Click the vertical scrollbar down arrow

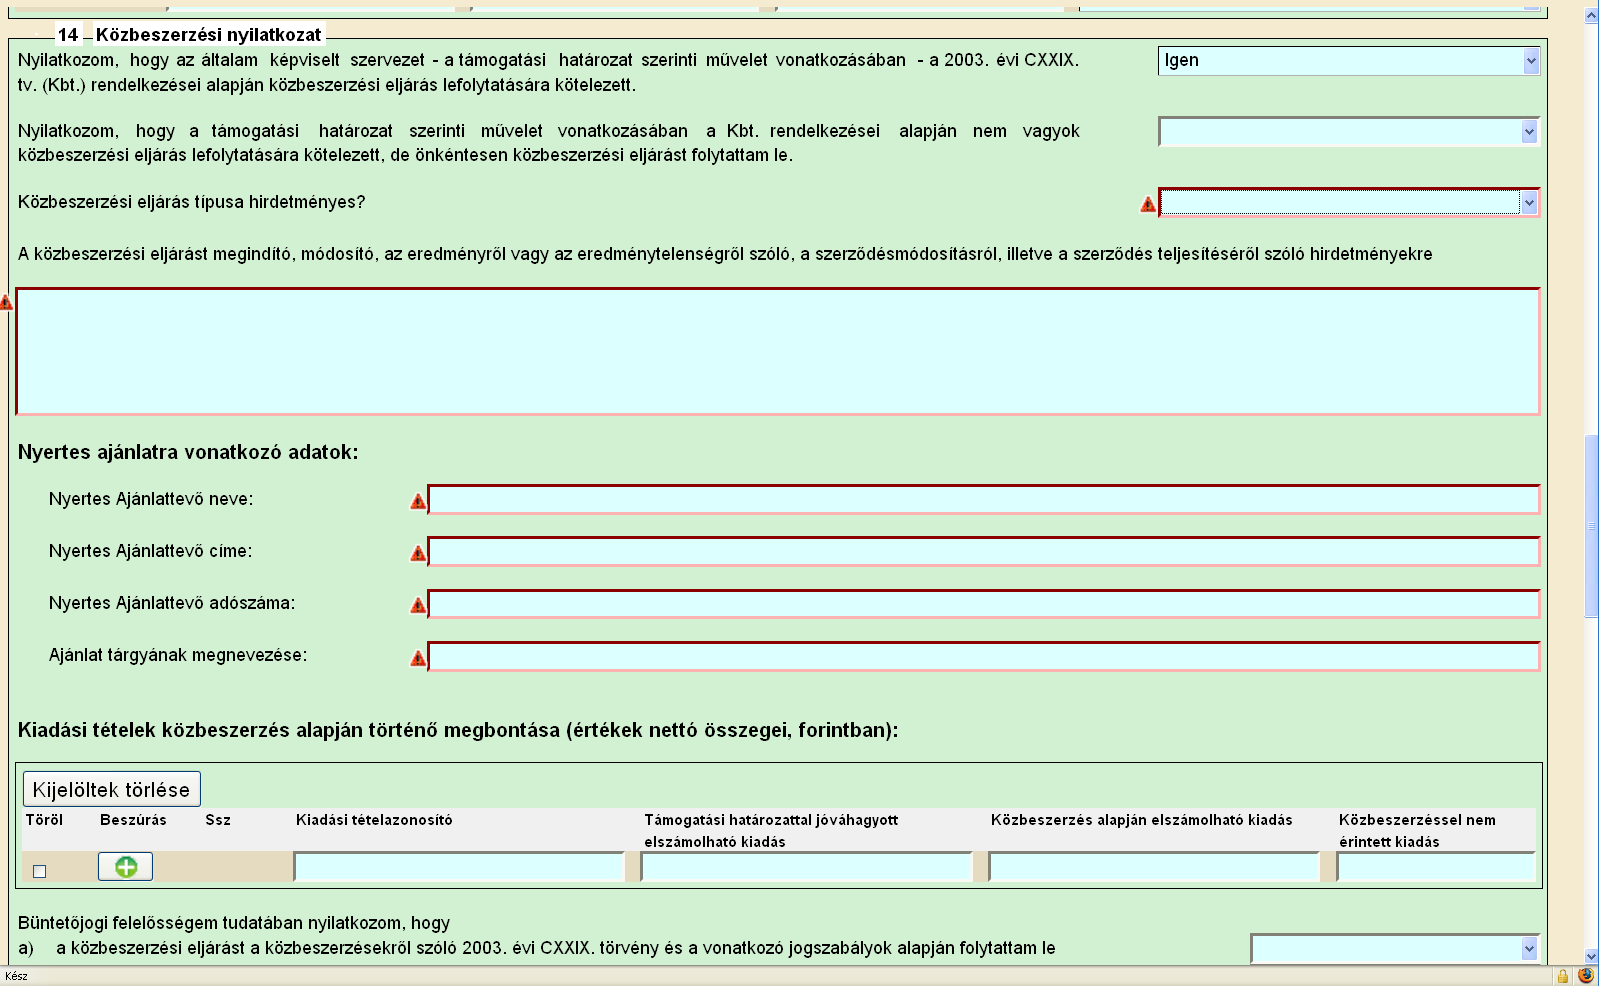(1591, 957)
